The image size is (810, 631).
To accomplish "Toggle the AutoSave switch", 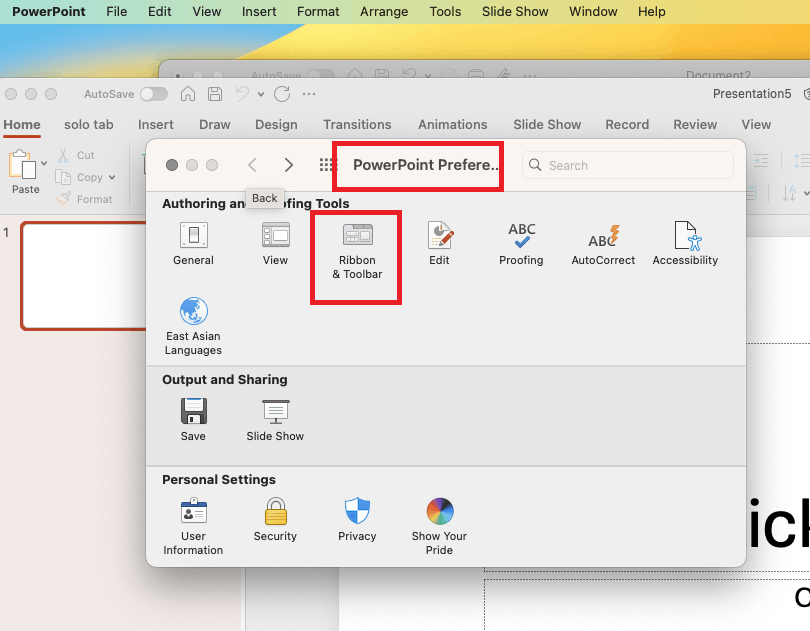I will coord(154,94).
